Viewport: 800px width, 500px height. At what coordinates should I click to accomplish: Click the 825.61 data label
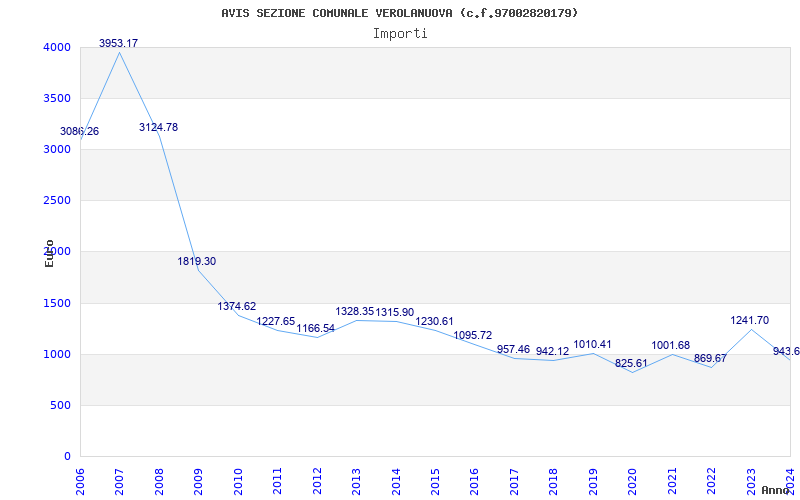(x=631, y=363)
